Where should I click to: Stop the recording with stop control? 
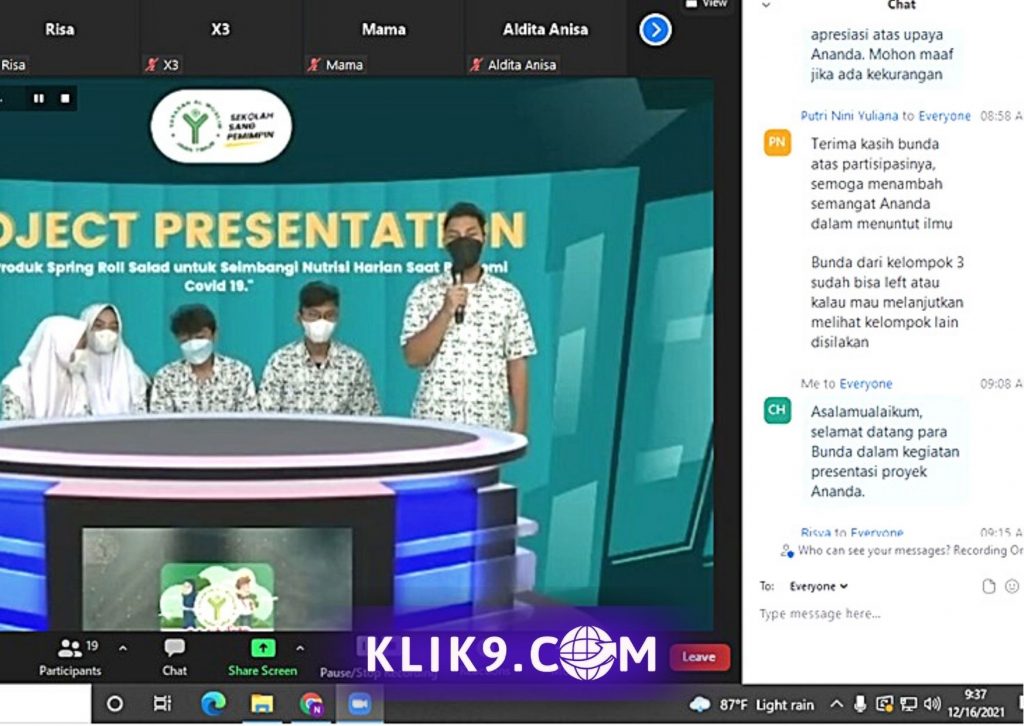(65, 98)
